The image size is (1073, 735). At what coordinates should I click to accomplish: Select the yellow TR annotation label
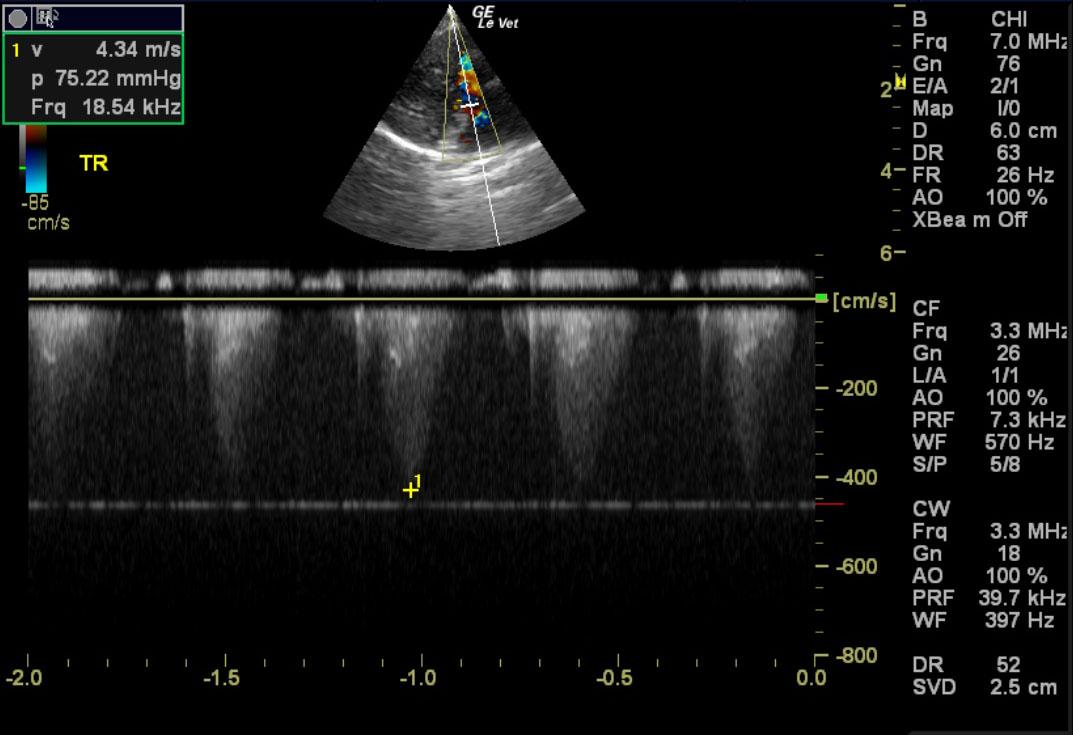(x=94, y=164)
